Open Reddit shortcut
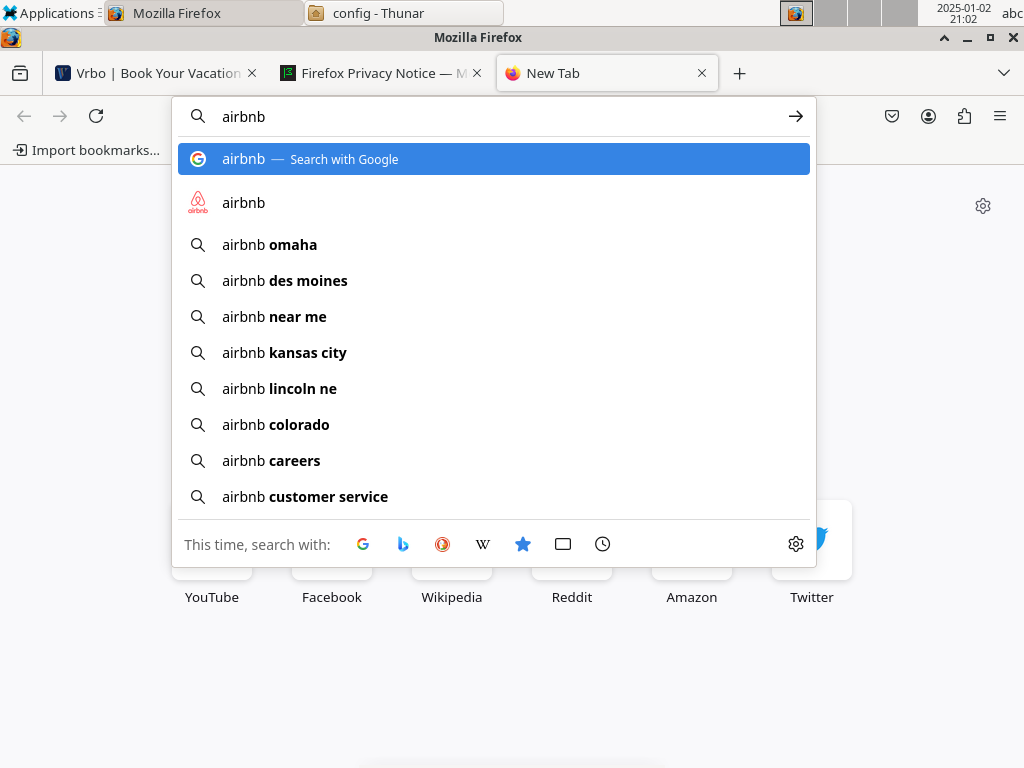This screenshot has height=768, width=1024. pyautogui.click(x=572, y=597)
